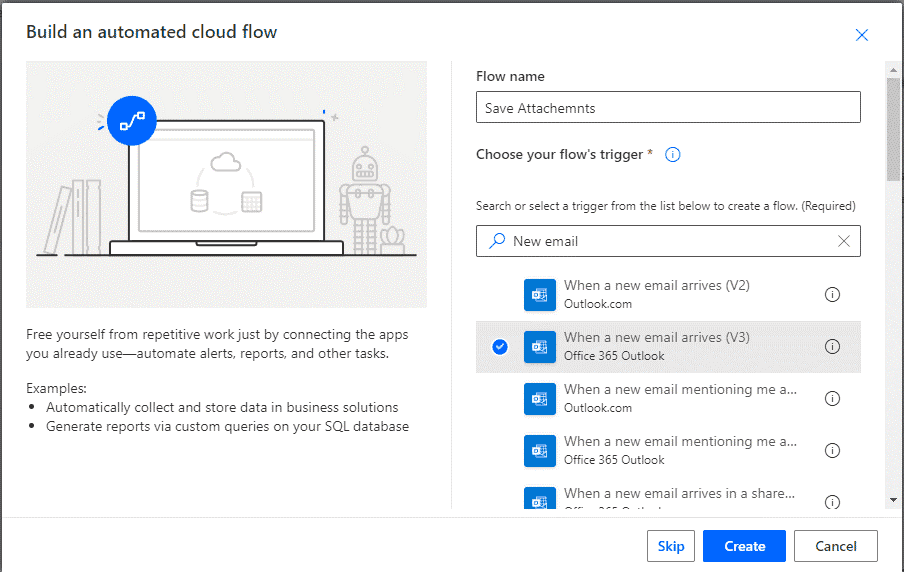Viewport: 904px width, 572px height.
Task: Click info icon for Outlook.com mentioning me trigger
Action: pos(832,398)
